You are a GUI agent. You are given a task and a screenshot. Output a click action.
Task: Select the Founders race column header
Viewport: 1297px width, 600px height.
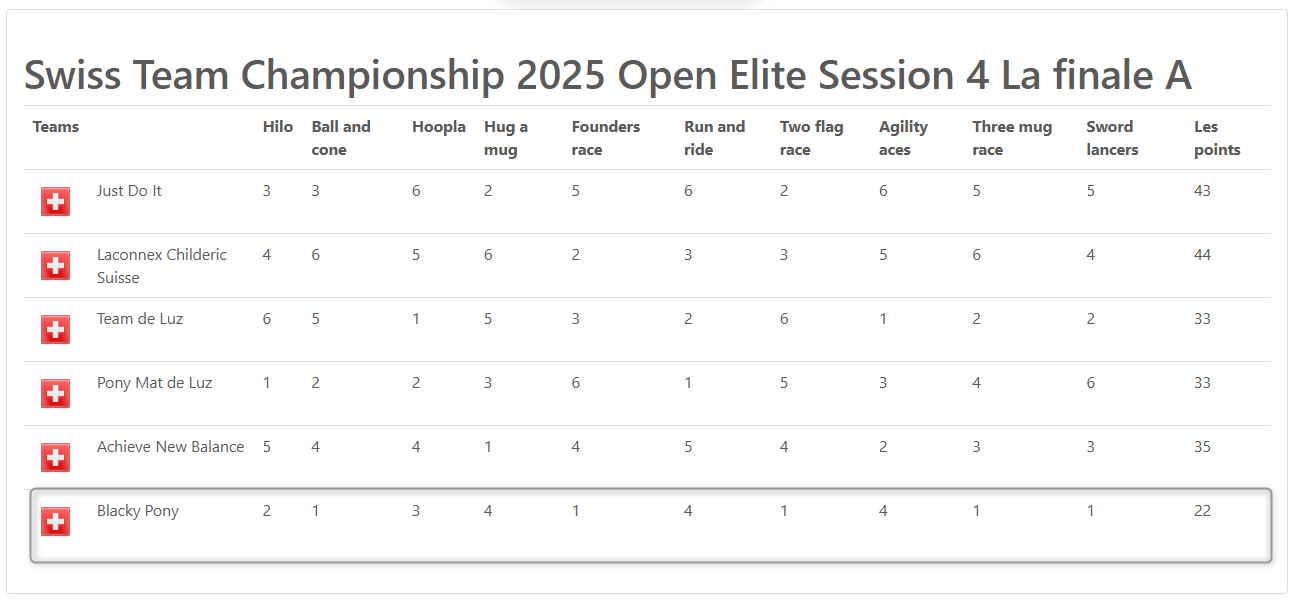point(605,138)
